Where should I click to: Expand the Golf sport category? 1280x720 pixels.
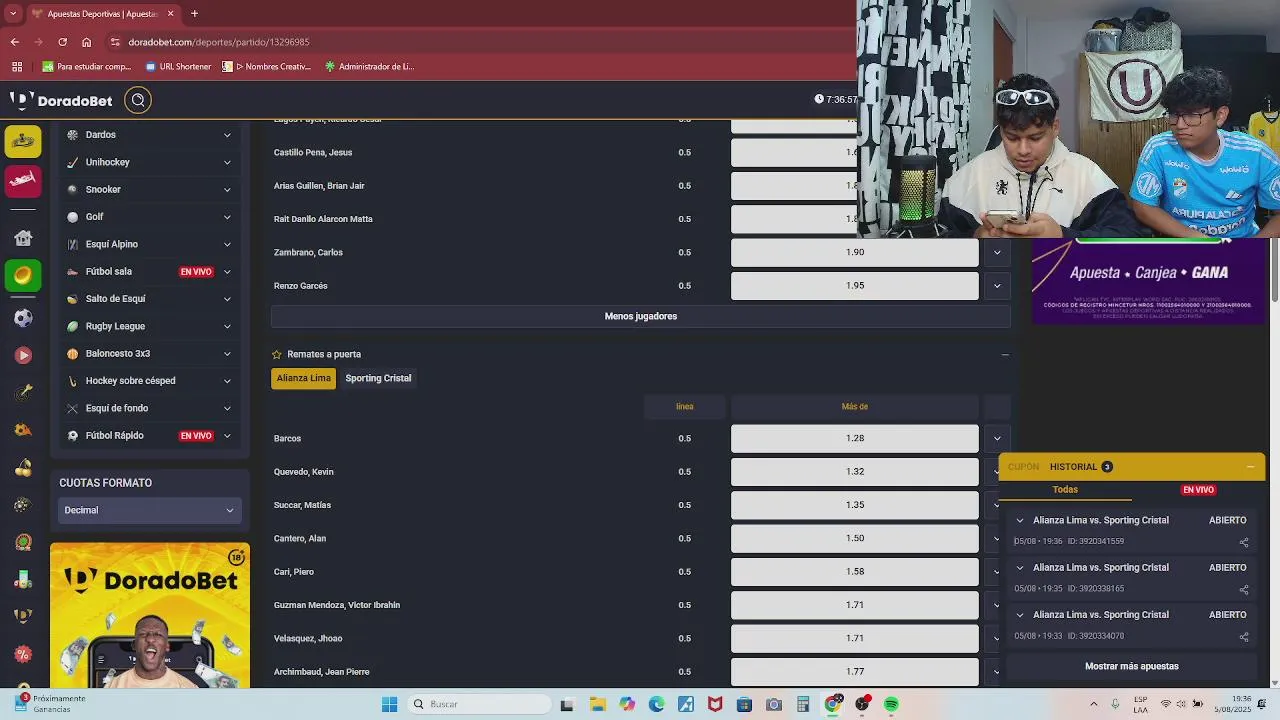[x=227, y=217]
